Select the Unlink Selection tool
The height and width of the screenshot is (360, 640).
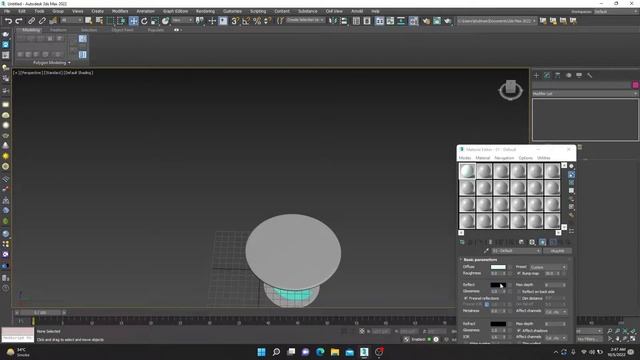pyautogui.click(x=42, y=21)
